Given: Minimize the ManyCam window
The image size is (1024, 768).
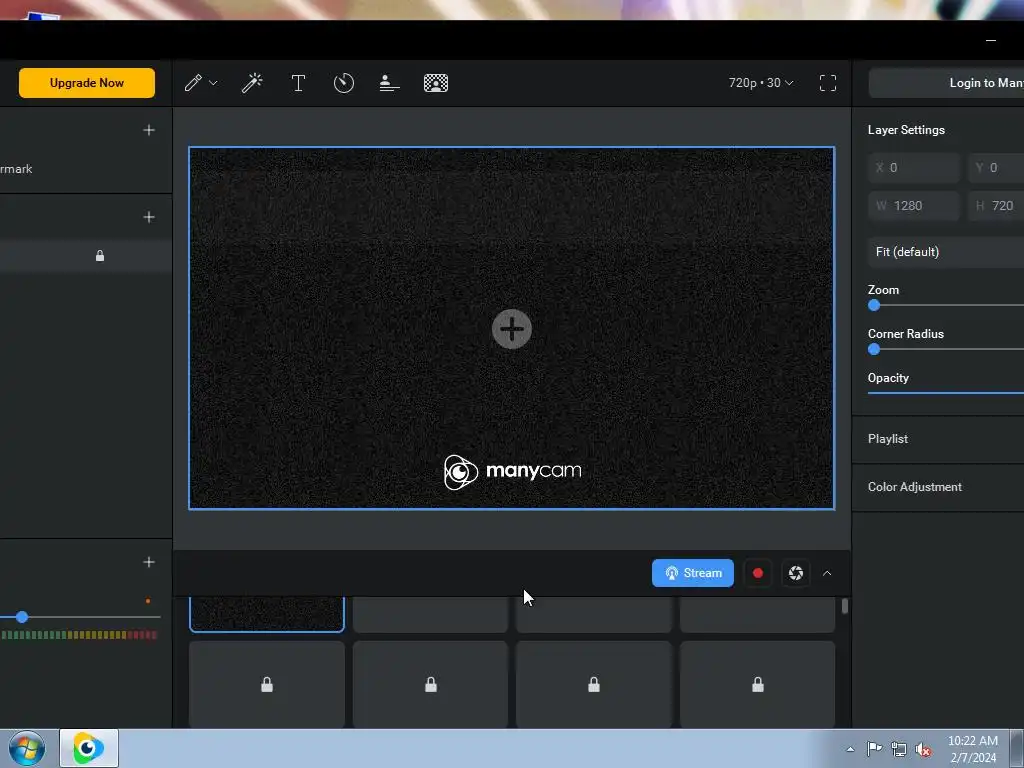Looking at the screenshot, I should [991, 40].
